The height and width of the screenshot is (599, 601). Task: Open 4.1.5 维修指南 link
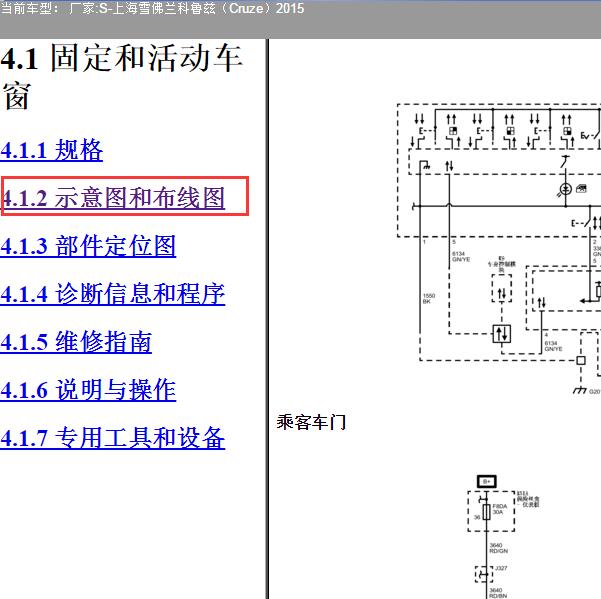(76, 341)
